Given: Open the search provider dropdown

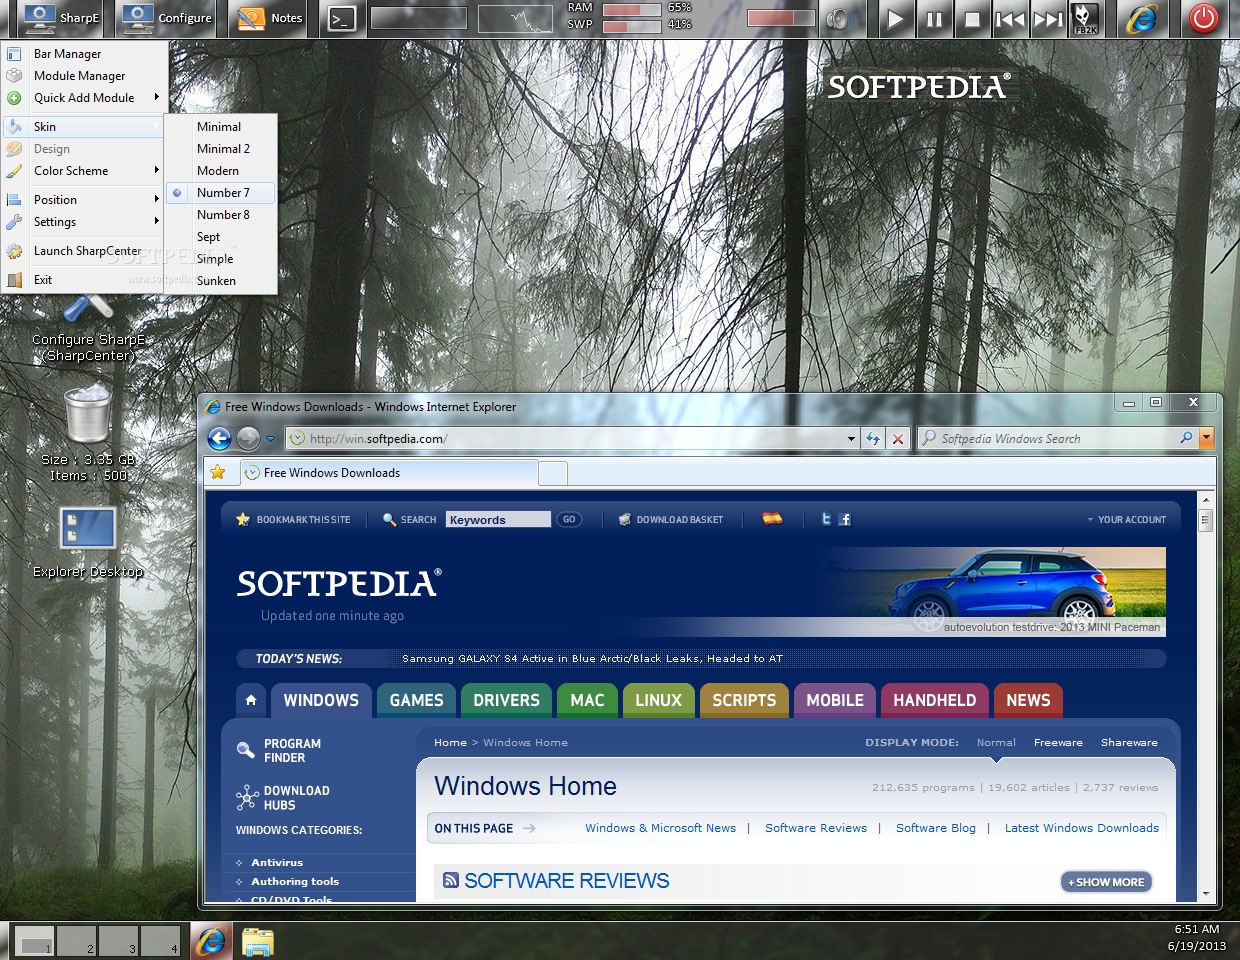Looking at the screenshot, I should pos(1206,438).
